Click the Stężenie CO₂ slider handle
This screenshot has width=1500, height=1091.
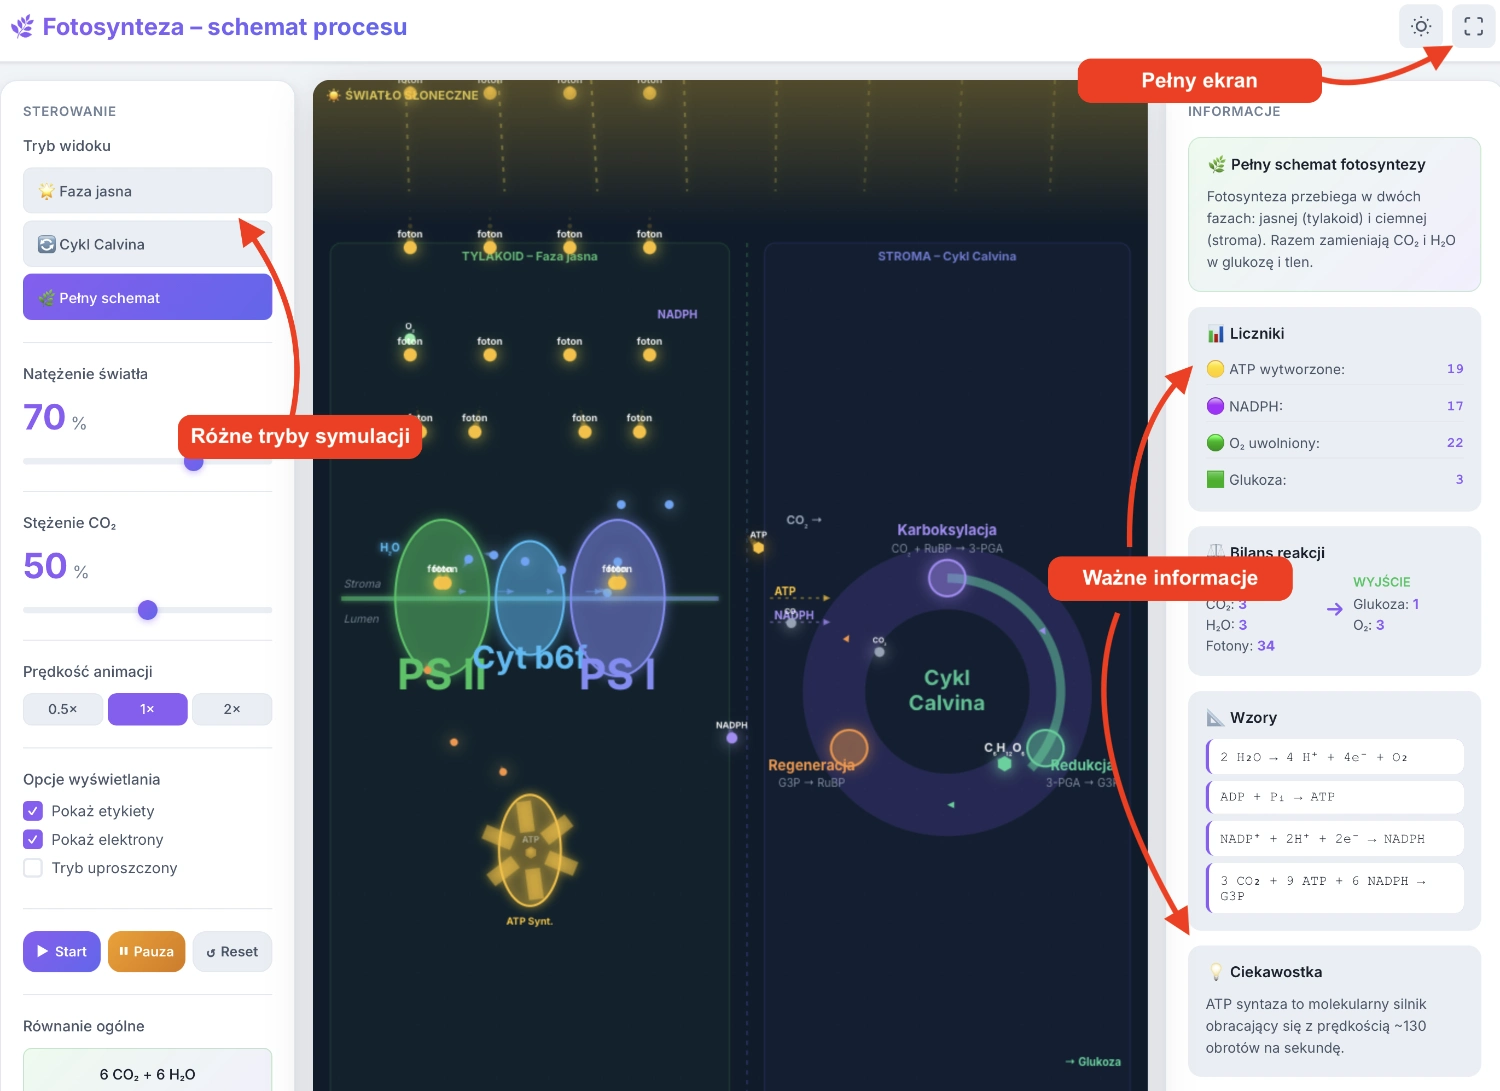(x=148, y=610)
